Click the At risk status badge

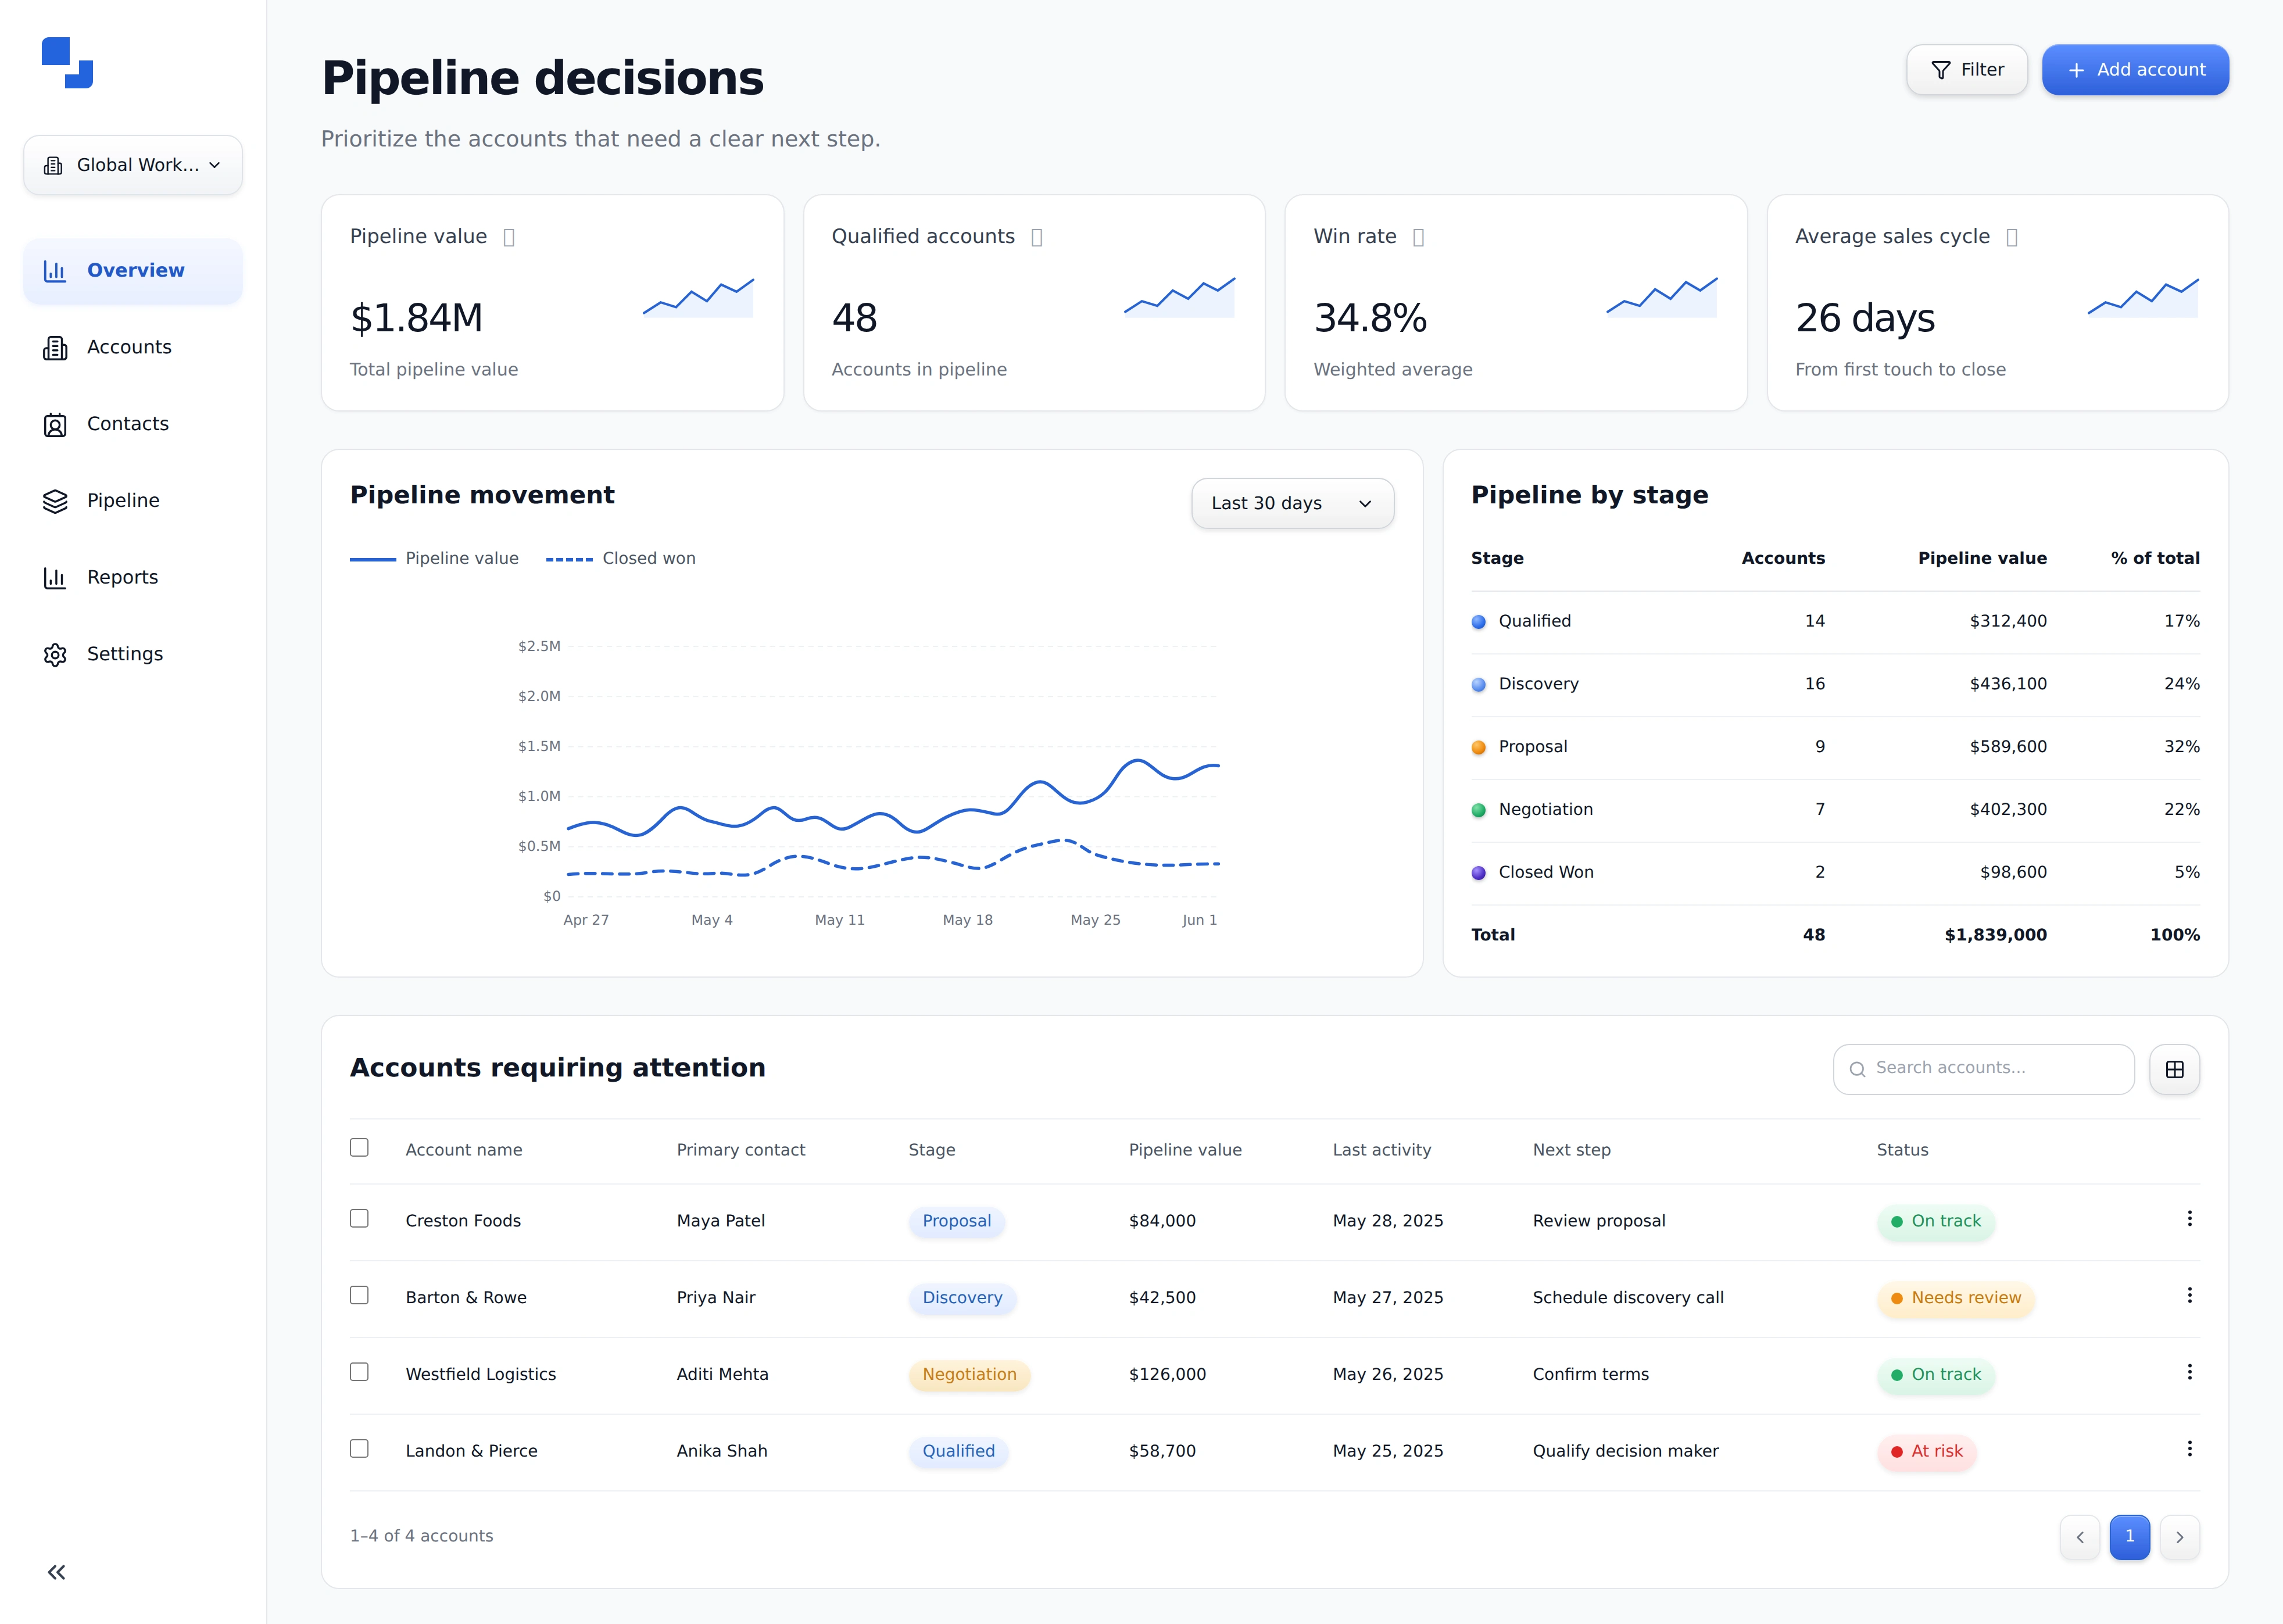pos(1926,1452)
